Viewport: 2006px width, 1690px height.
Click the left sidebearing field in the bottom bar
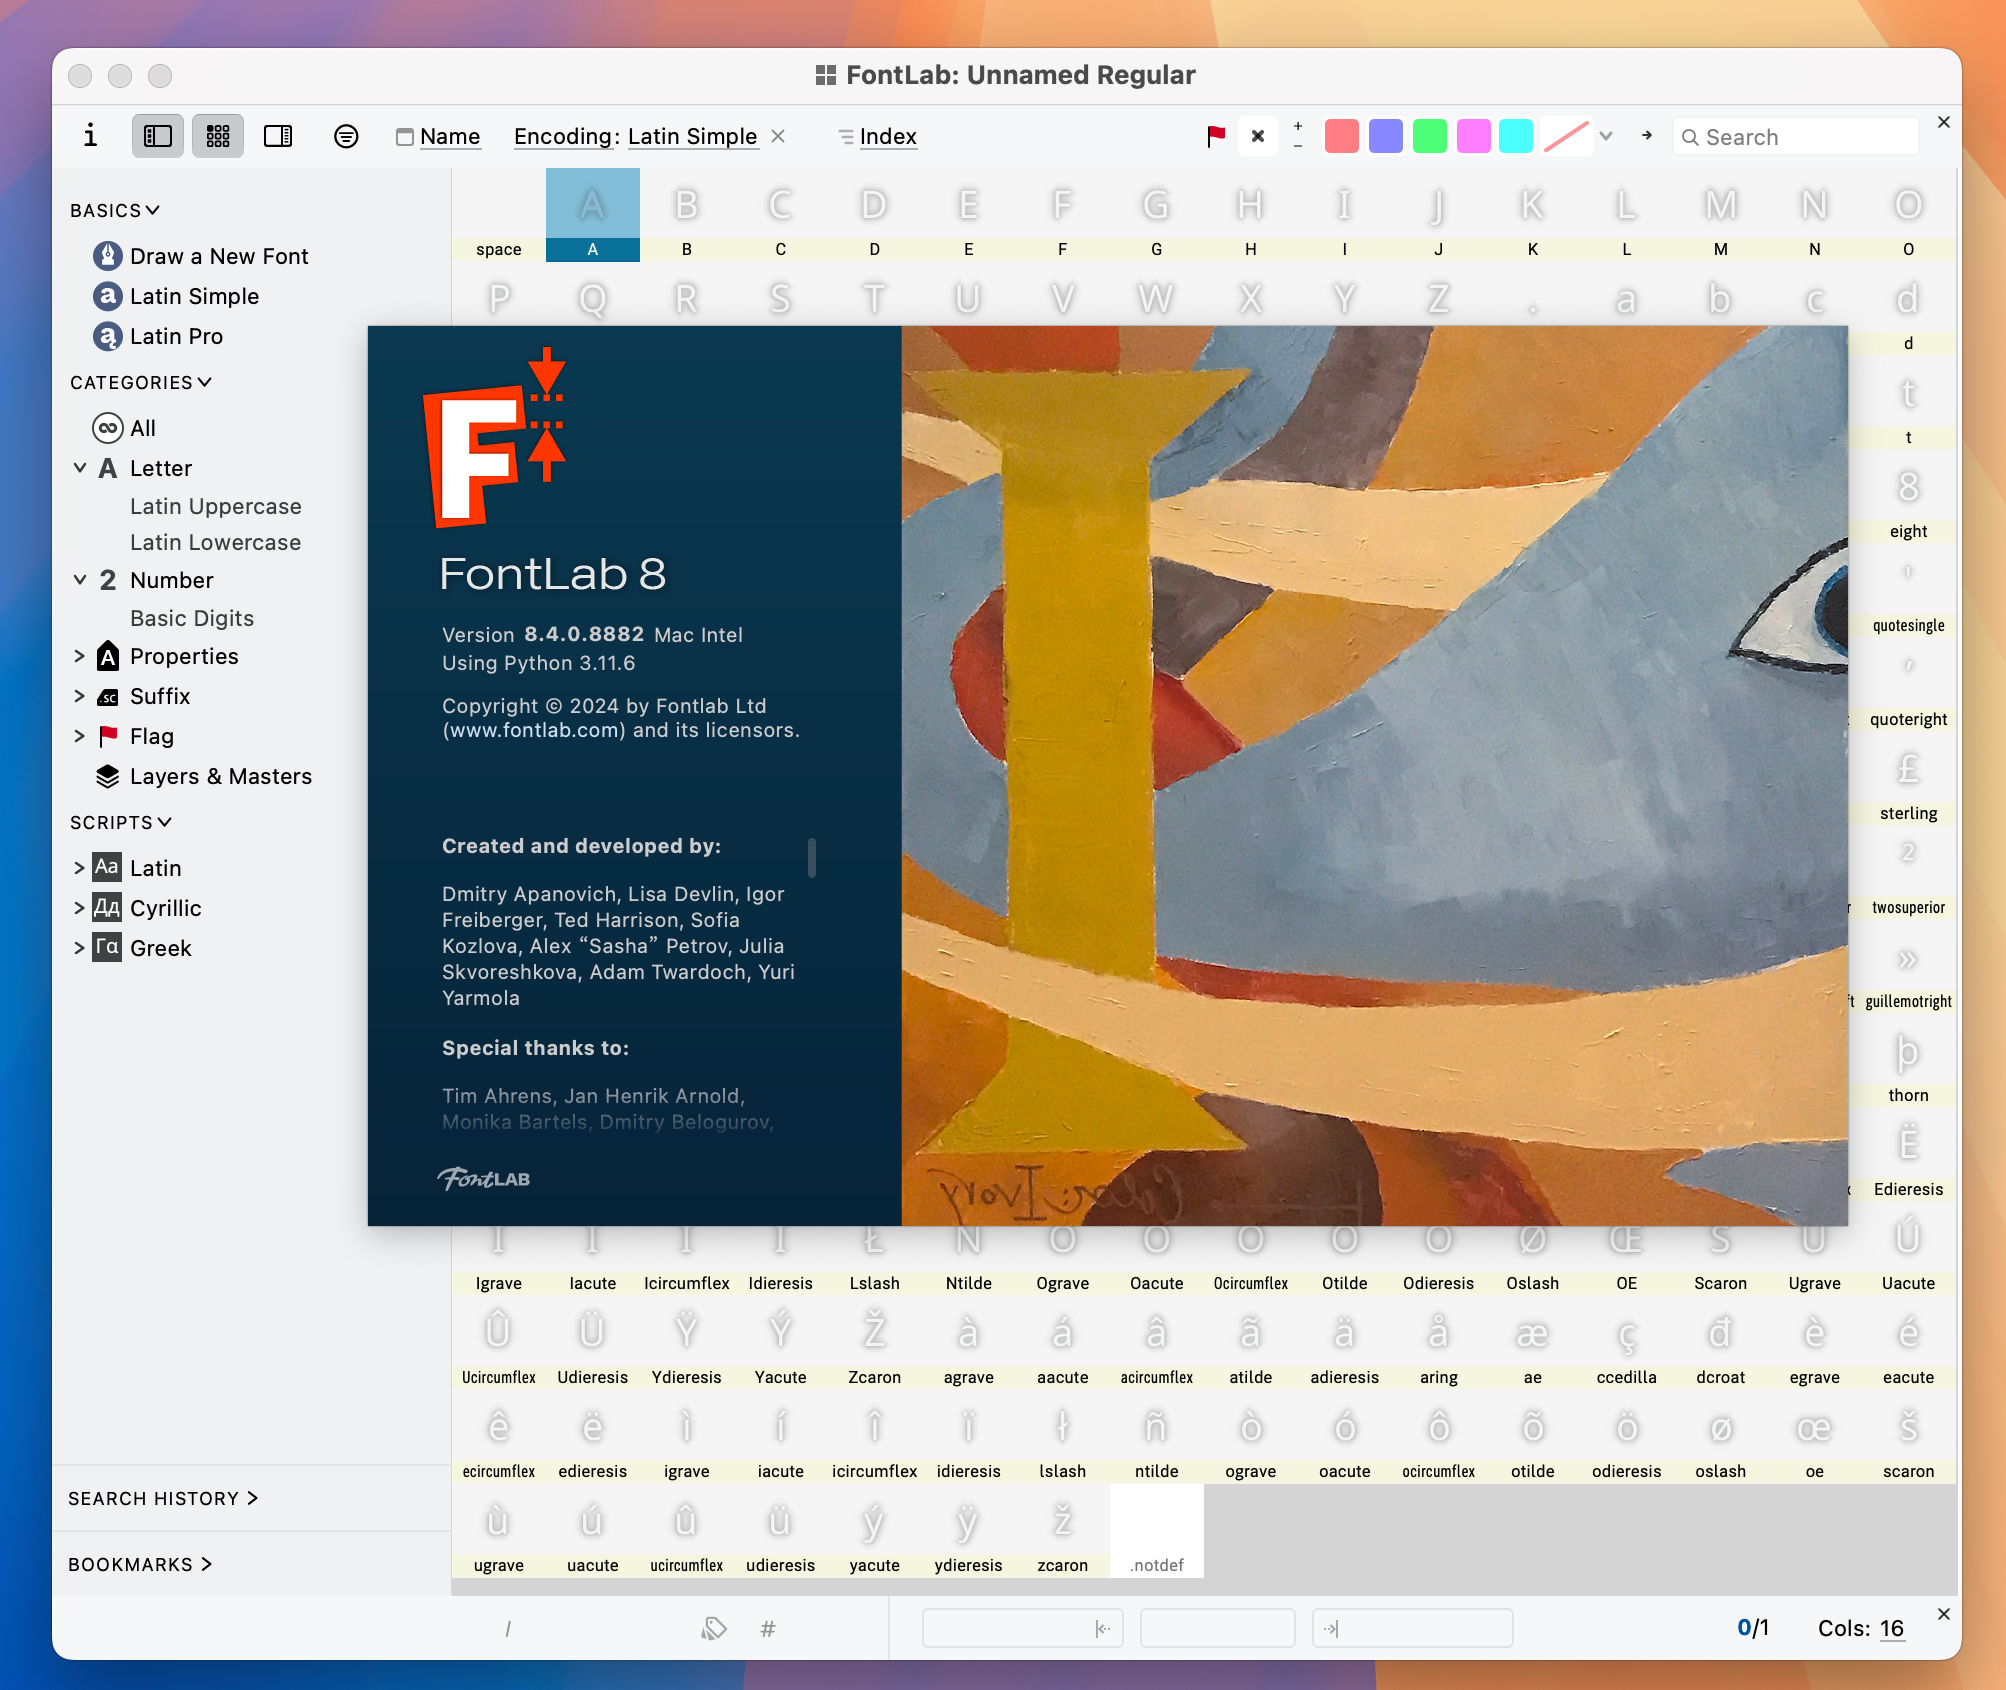(x=1022, y=1628)
